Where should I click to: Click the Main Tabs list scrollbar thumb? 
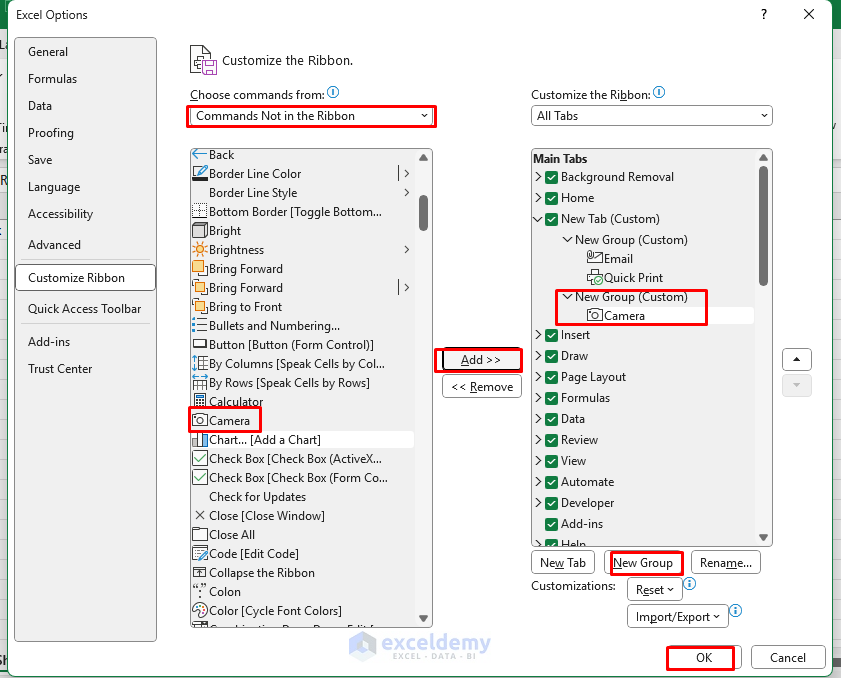click(x=763, y=226)
